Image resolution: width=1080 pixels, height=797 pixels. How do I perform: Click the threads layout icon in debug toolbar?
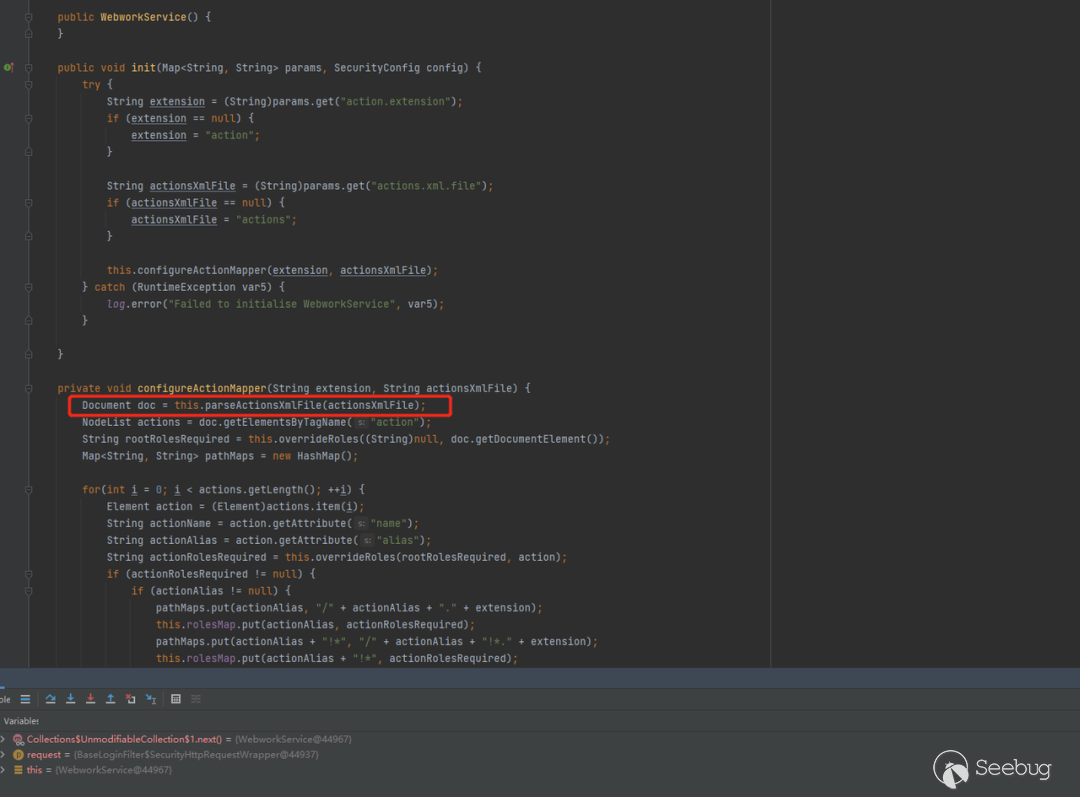point(25,699)
